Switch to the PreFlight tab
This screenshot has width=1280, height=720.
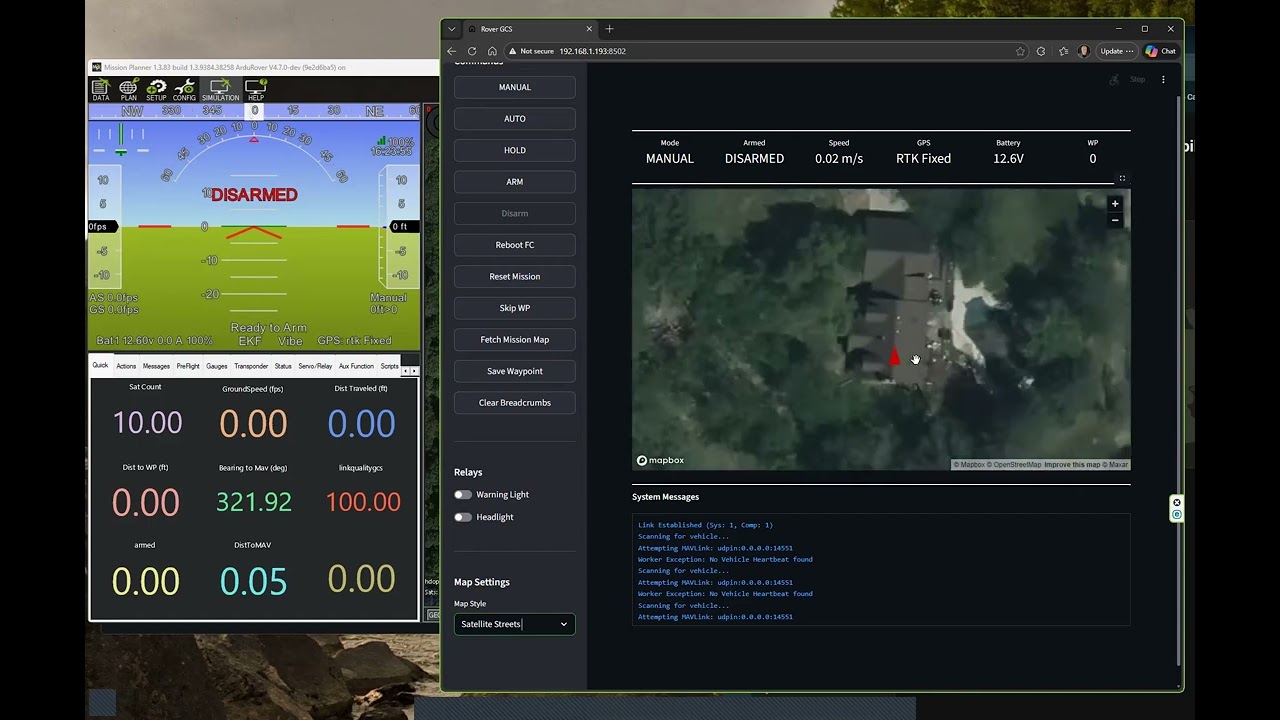[x=188, y=366]
